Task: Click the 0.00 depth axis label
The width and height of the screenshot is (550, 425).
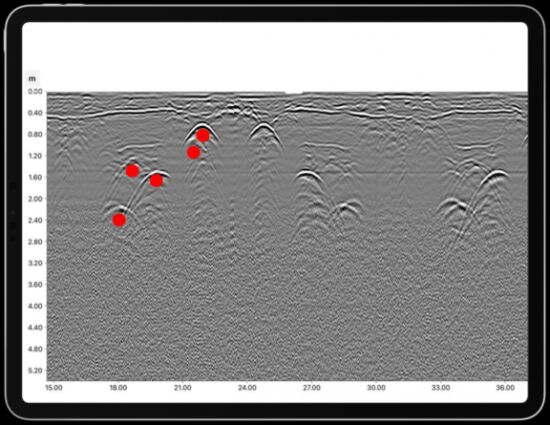Action: [35, 92]
